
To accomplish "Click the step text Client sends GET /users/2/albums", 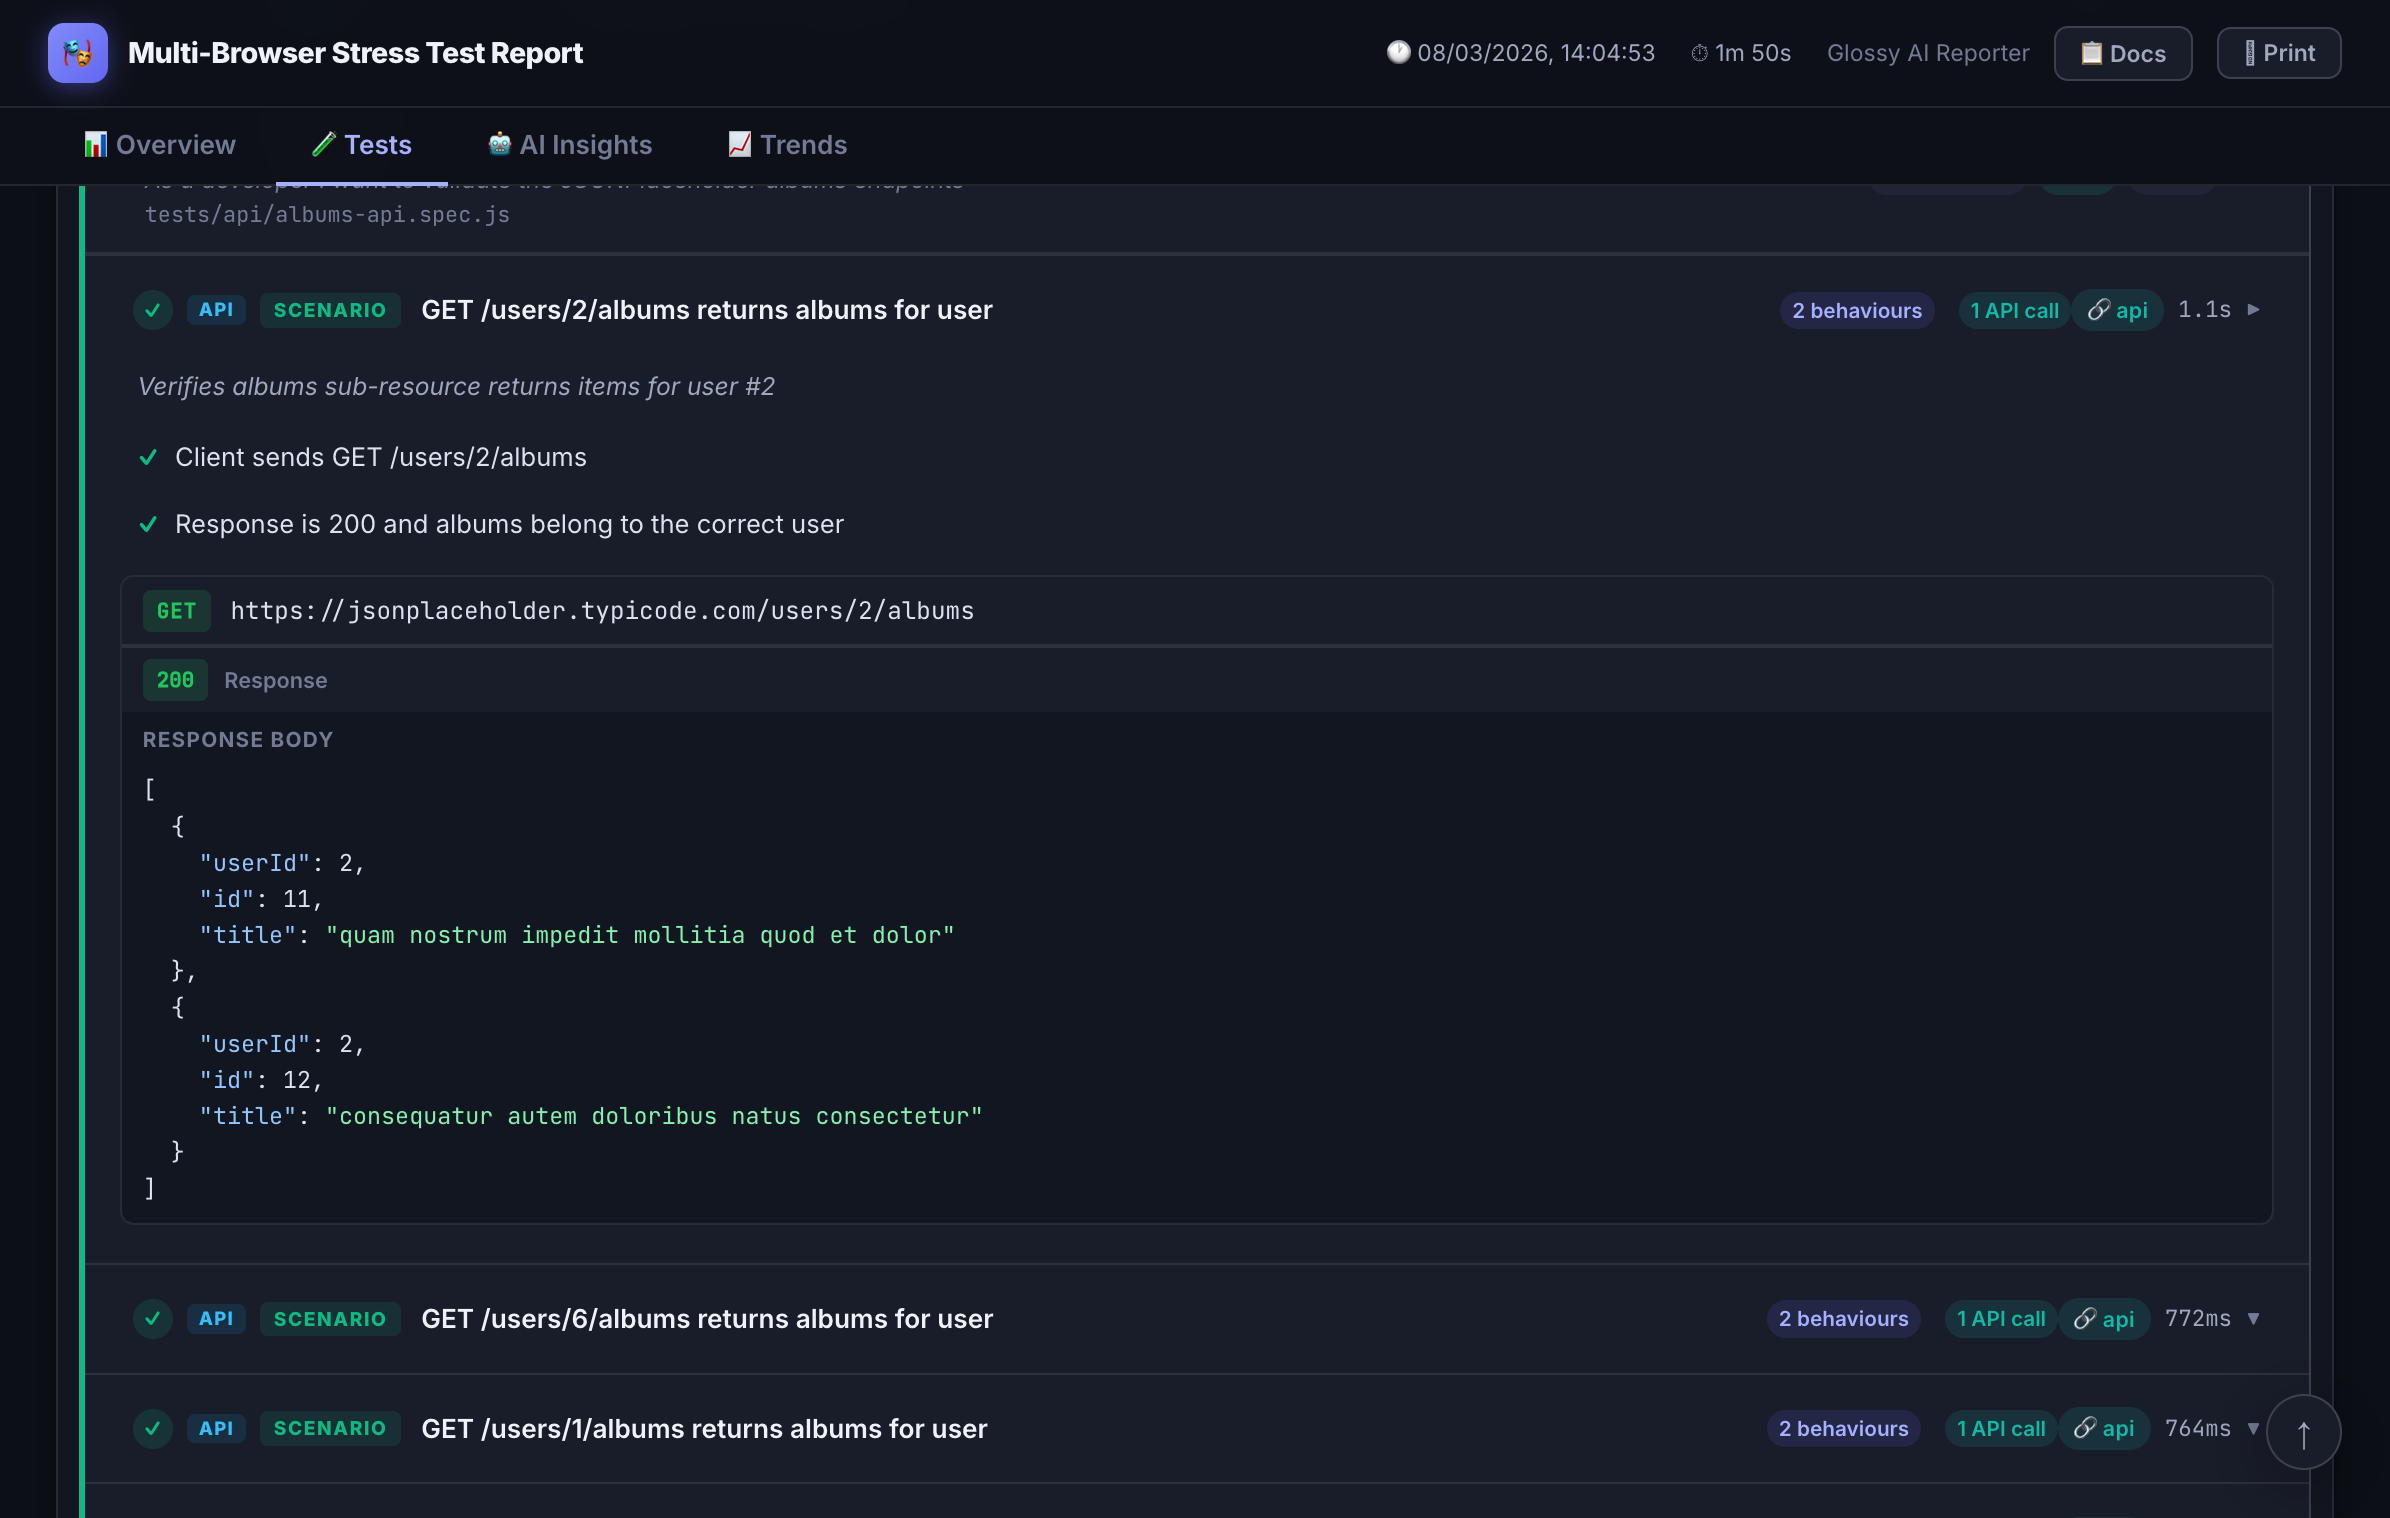I will (381, 457).
